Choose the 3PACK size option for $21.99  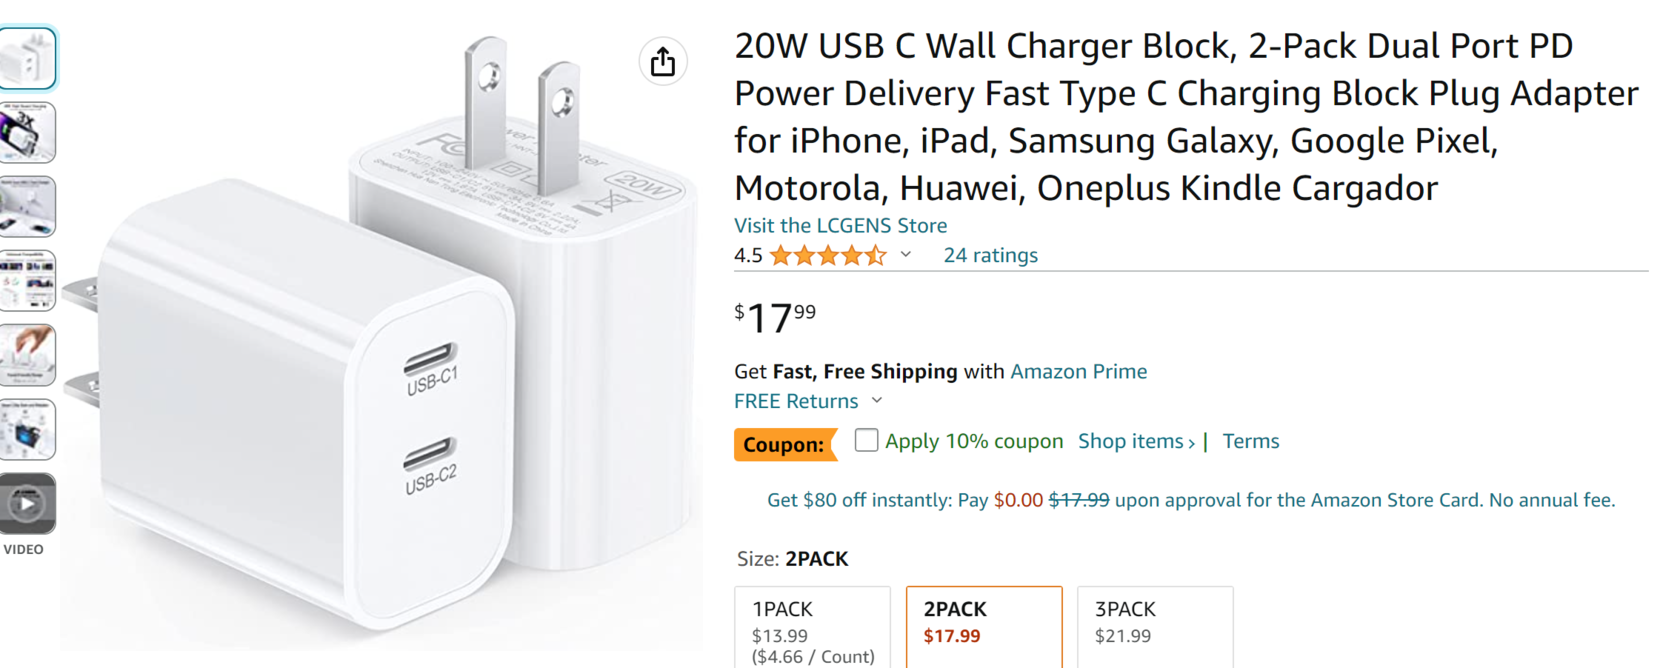coord(1155,628)
